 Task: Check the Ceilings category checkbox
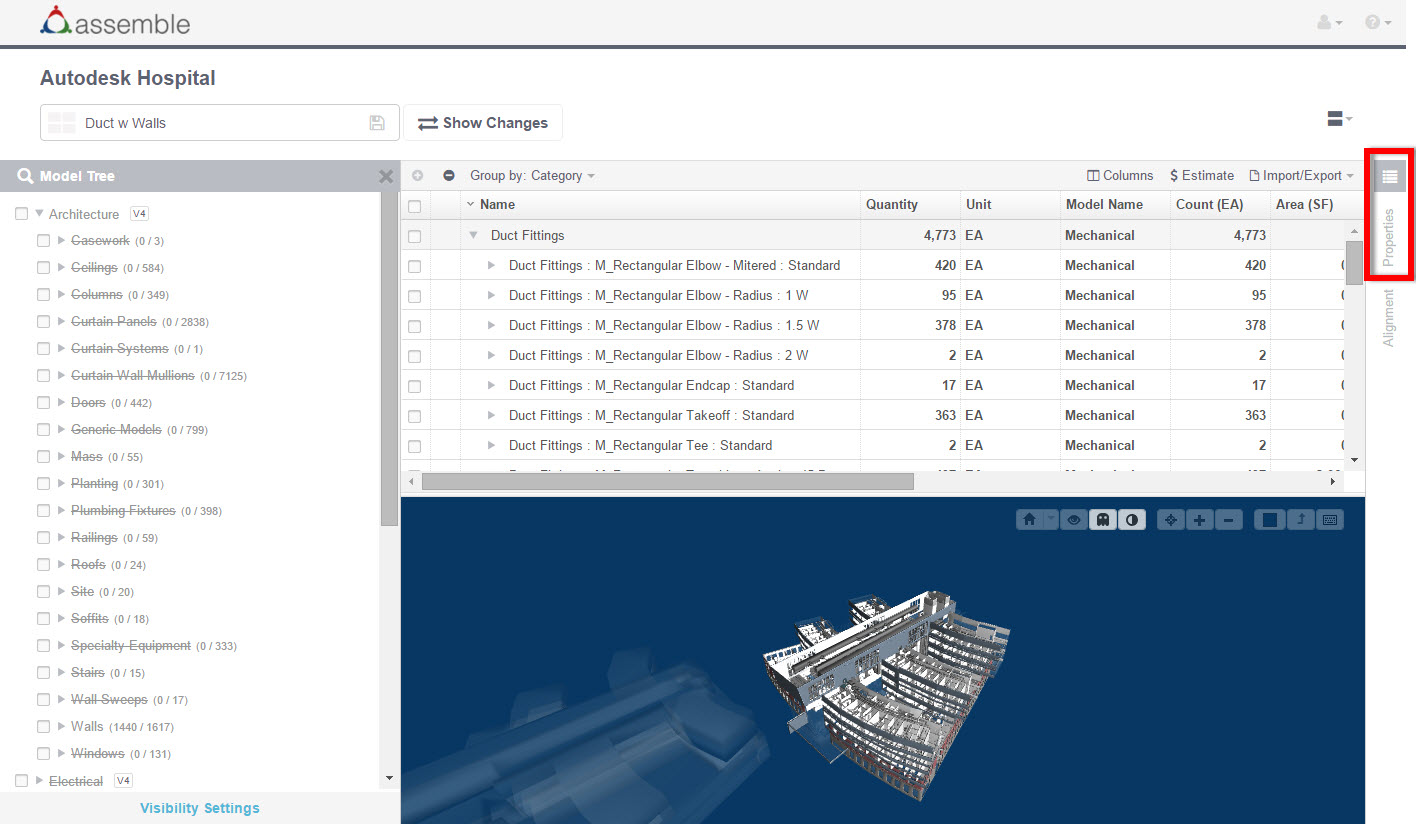coord(43,268)
